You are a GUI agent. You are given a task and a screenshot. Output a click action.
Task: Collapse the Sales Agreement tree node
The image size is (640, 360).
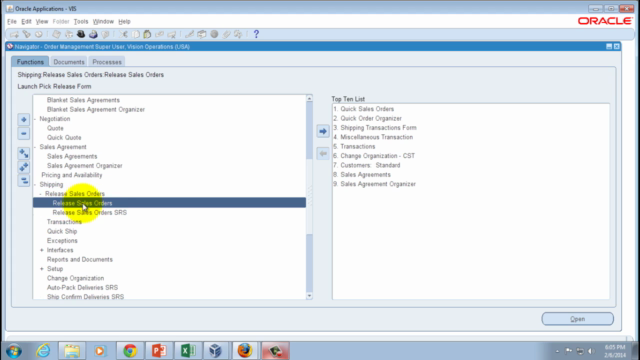click(x=36, y=147)
